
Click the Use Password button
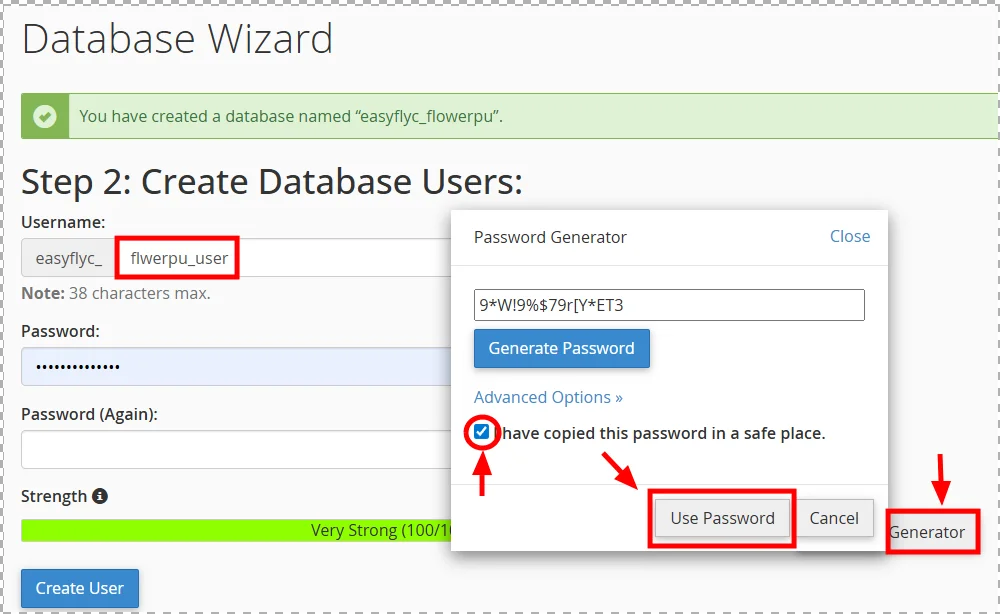click(x=722, y=518)
